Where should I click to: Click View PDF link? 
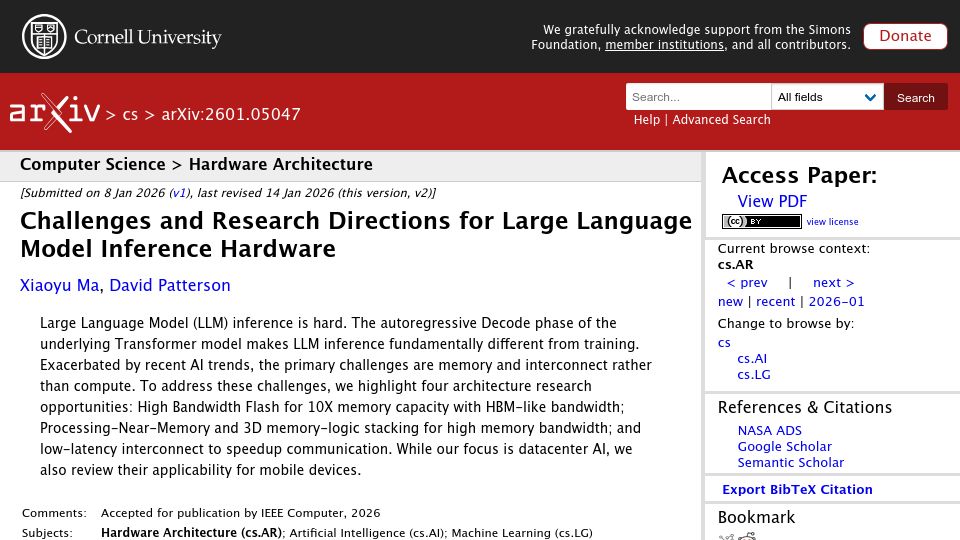click(772, 201)
